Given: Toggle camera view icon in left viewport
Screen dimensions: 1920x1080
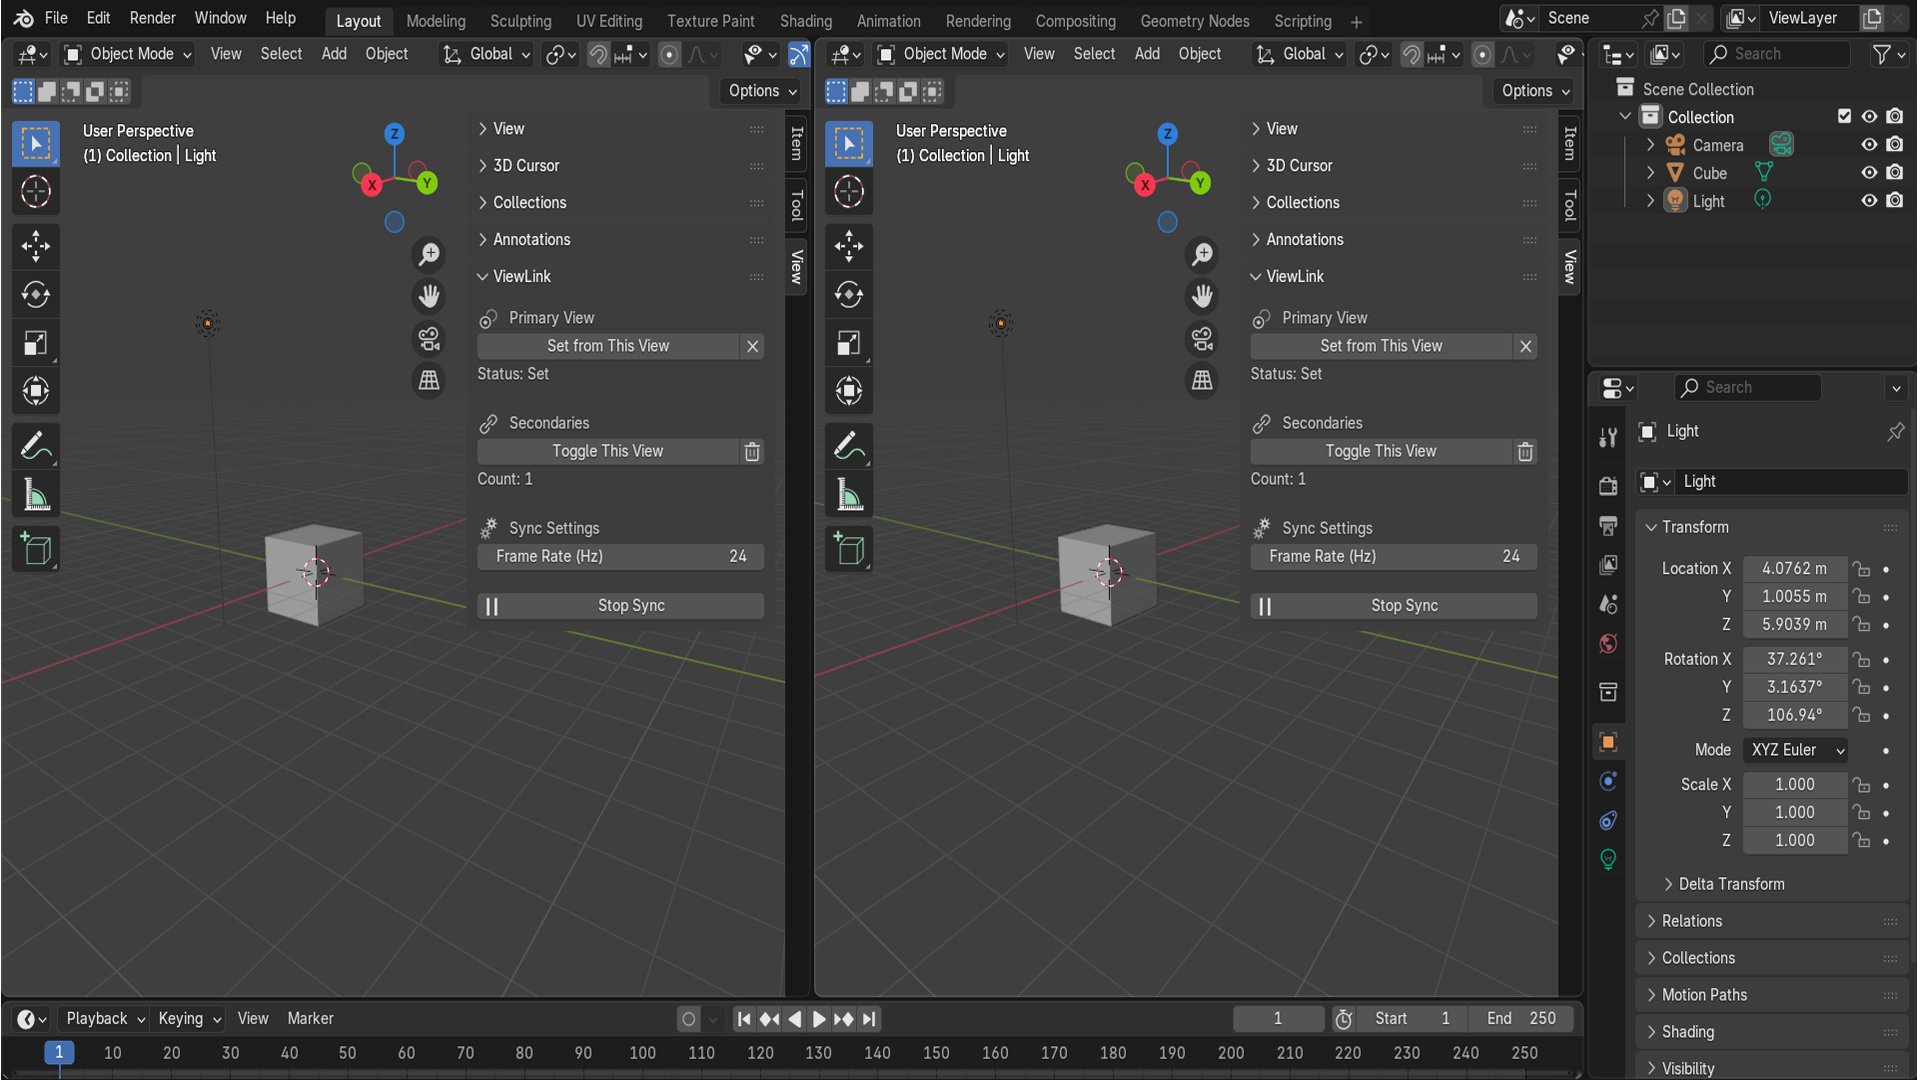Looking at the screenshot, I should tap(429, 339).
